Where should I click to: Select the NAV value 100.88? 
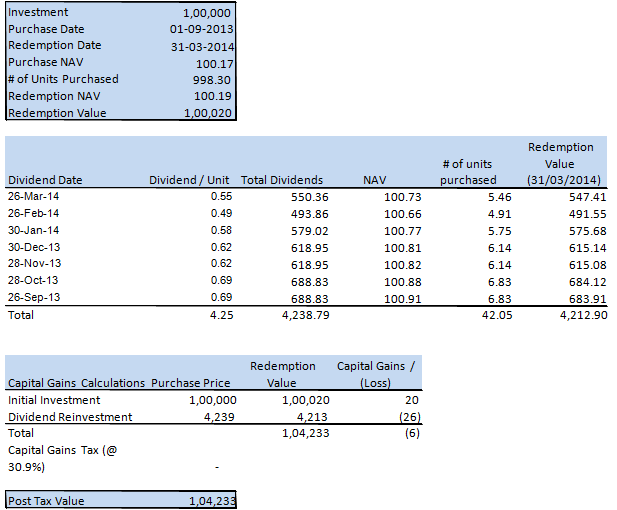click(403, 282)
